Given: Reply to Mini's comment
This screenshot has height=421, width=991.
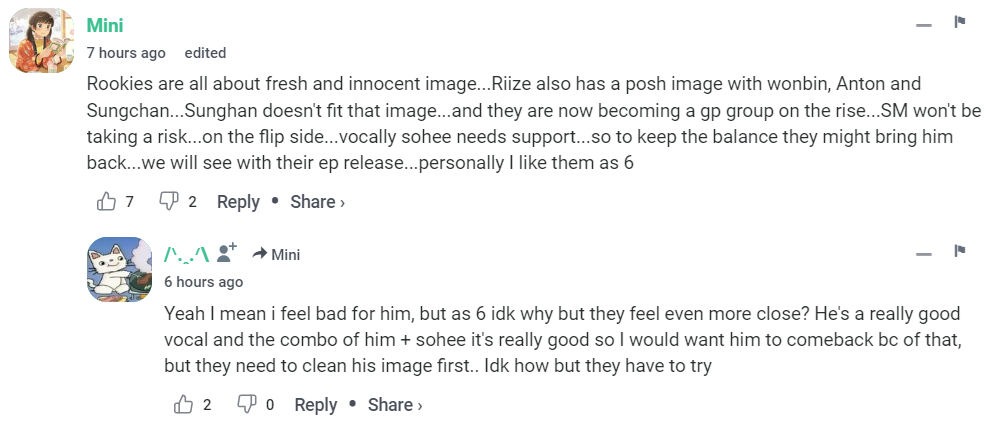Looking at the screenshot, I should [x=238, y=202].
